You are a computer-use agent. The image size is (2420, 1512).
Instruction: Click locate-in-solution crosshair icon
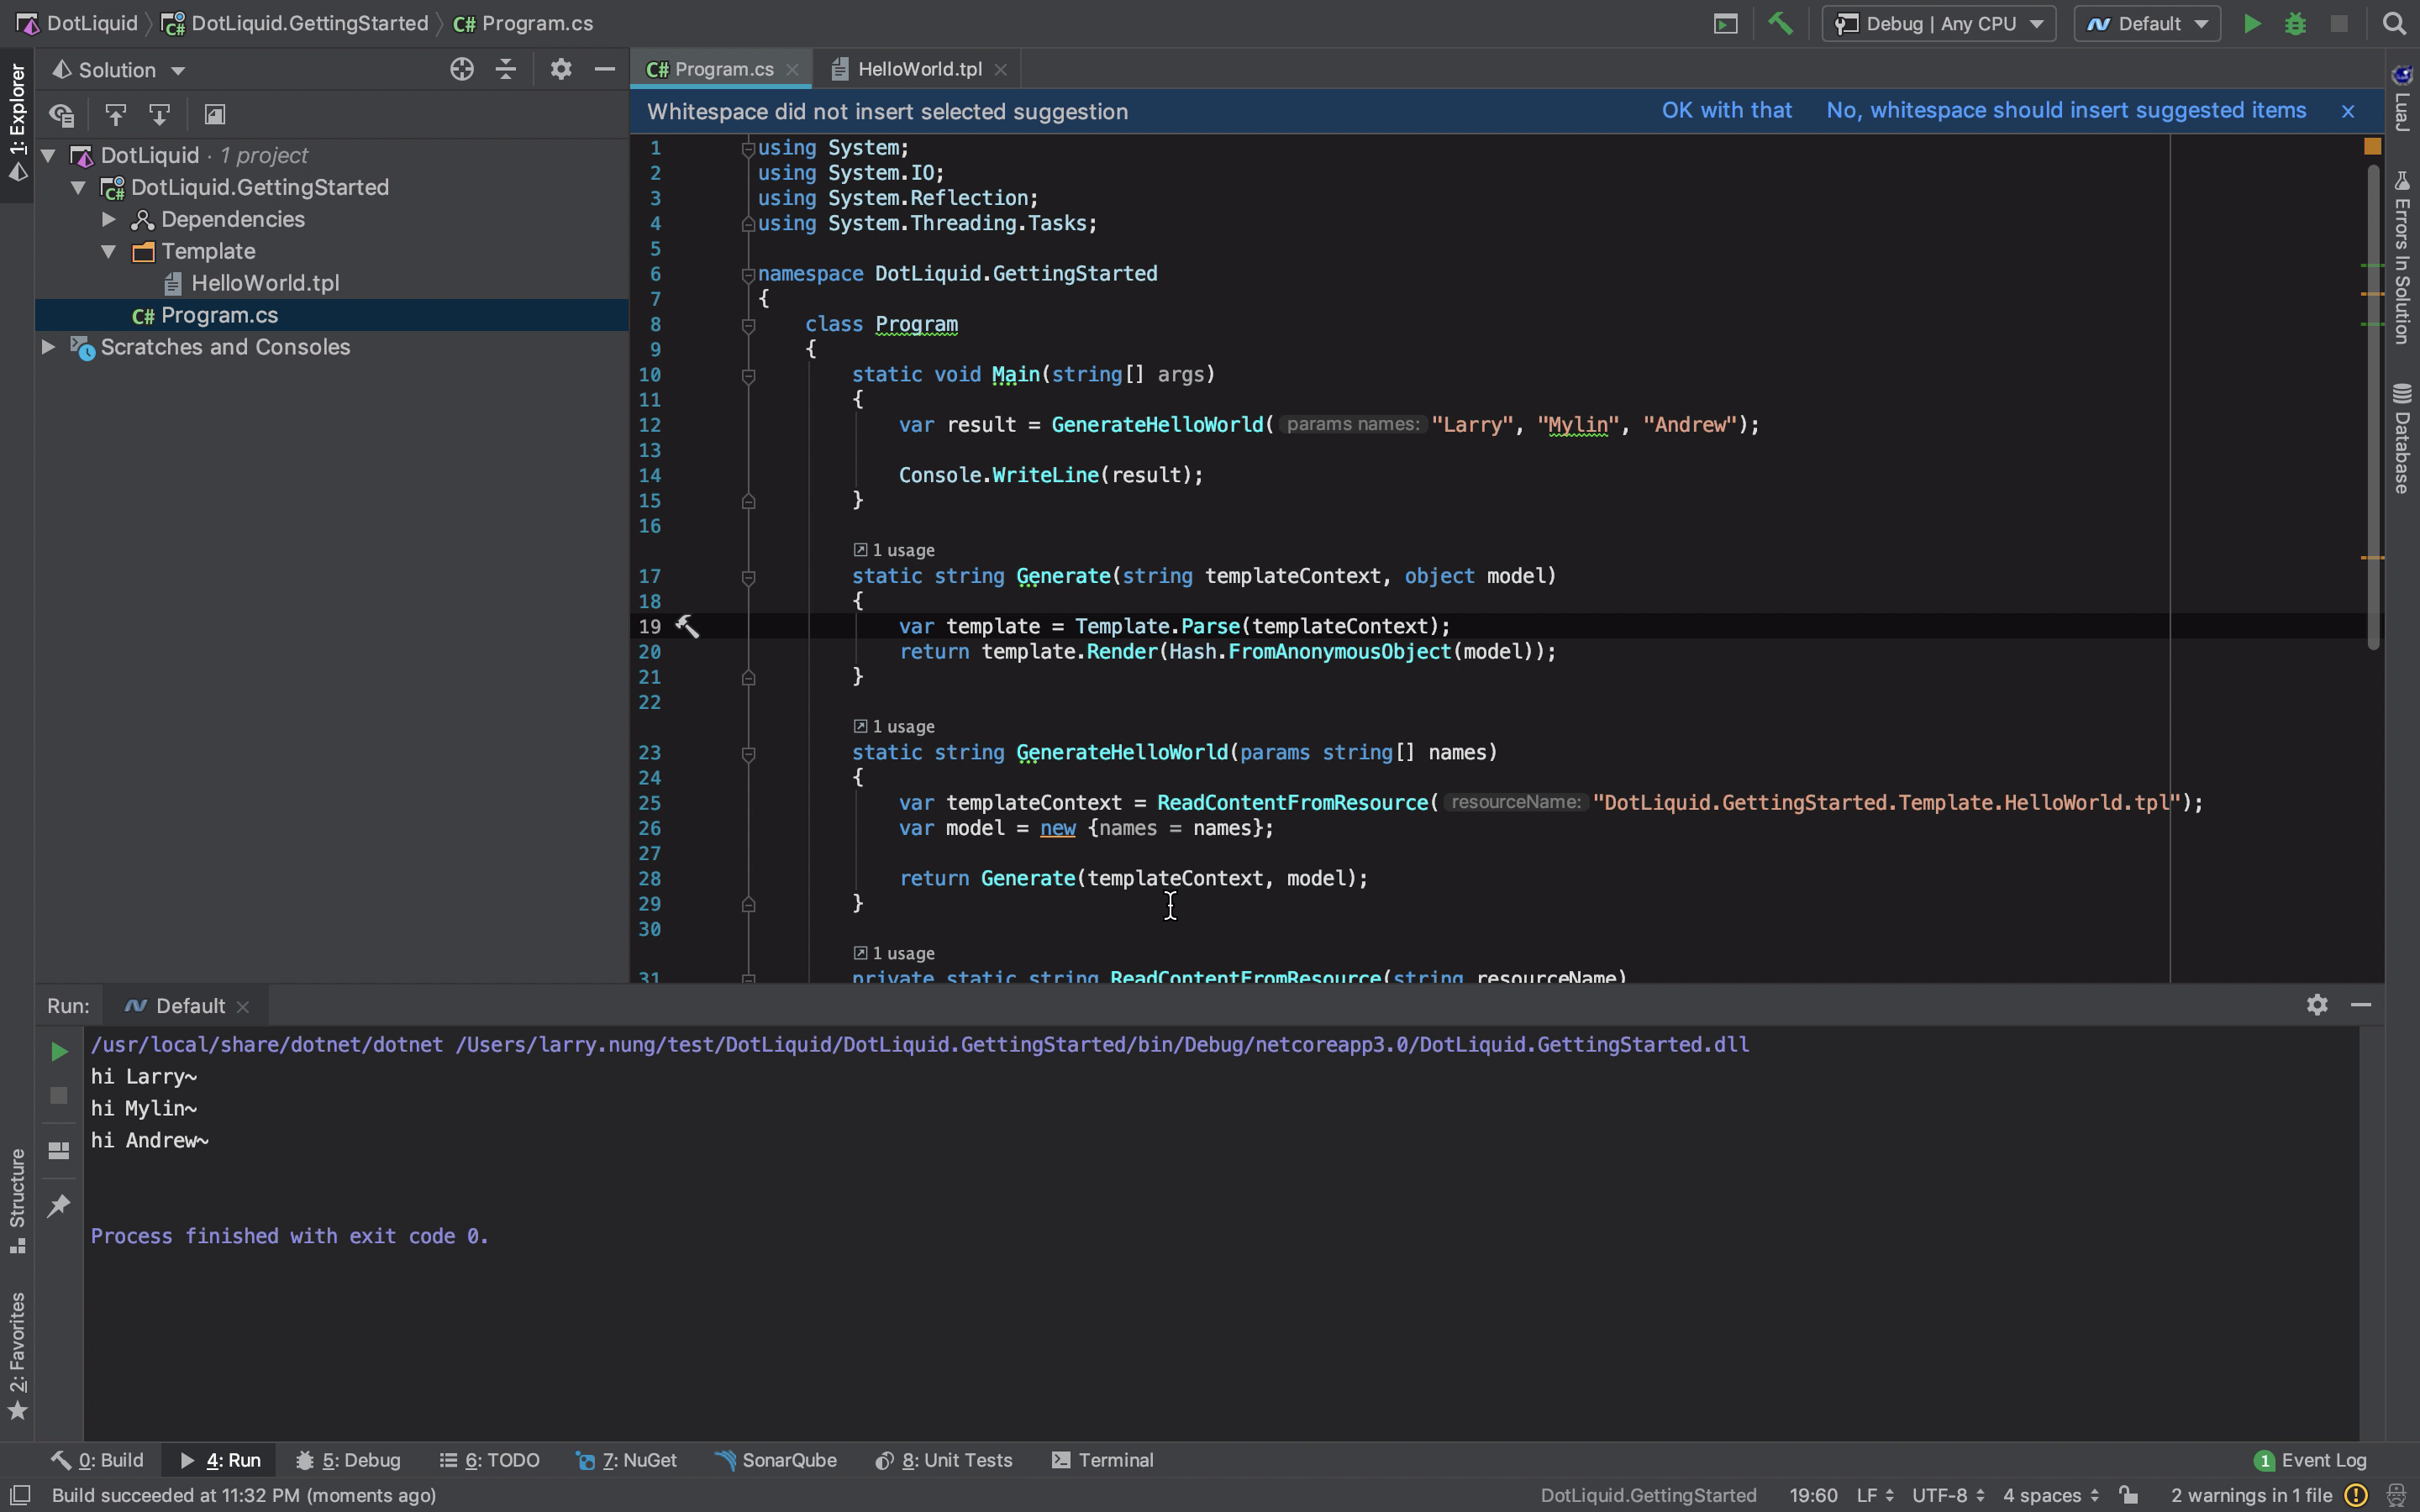pyautogui.click(x=461, y=69)
